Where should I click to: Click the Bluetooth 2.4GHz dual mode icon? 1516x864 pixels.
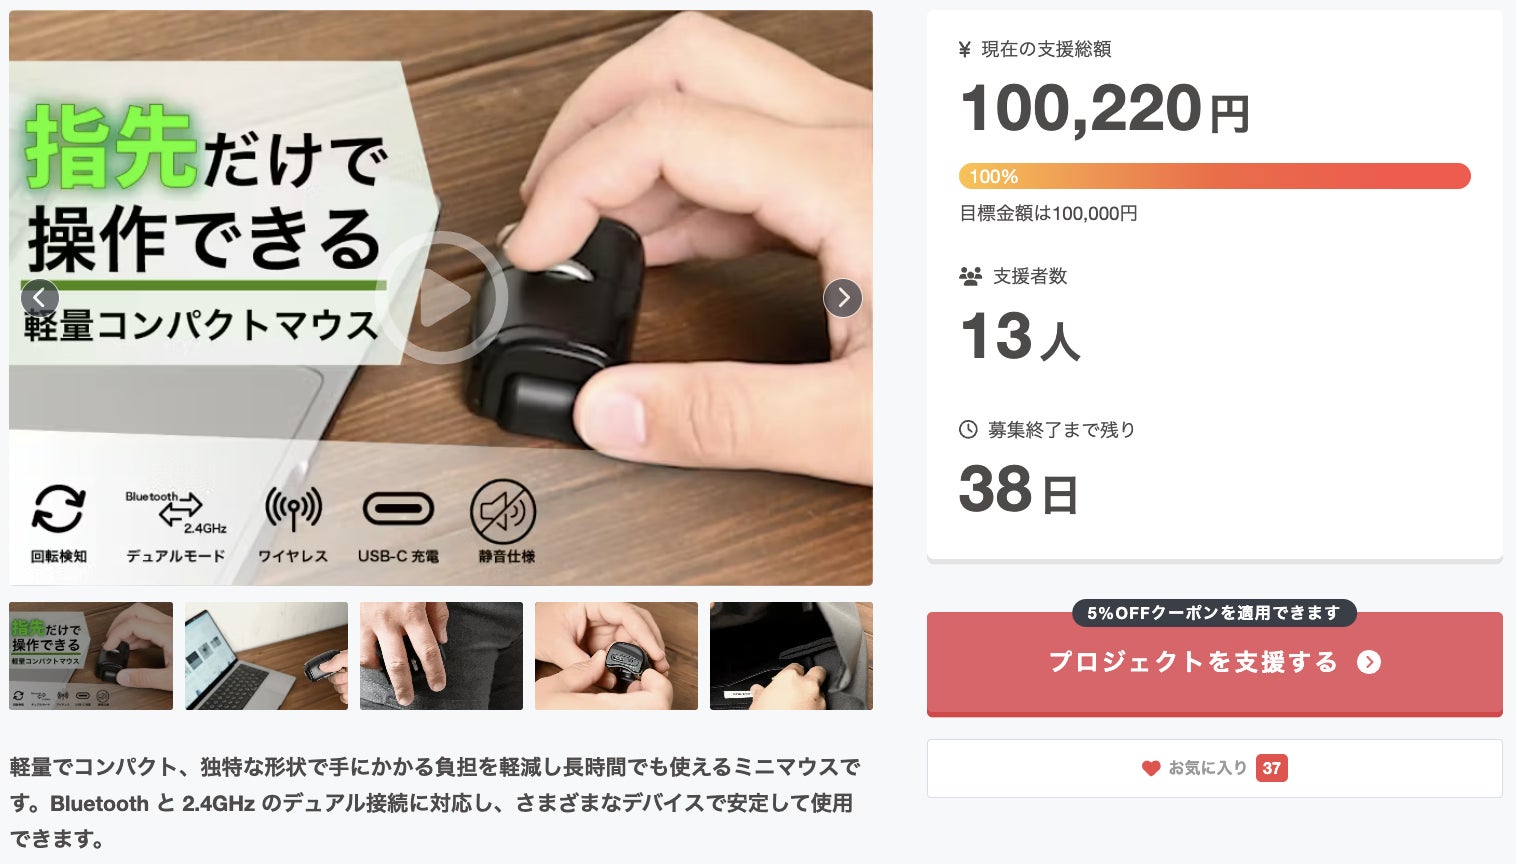[176, 512]
